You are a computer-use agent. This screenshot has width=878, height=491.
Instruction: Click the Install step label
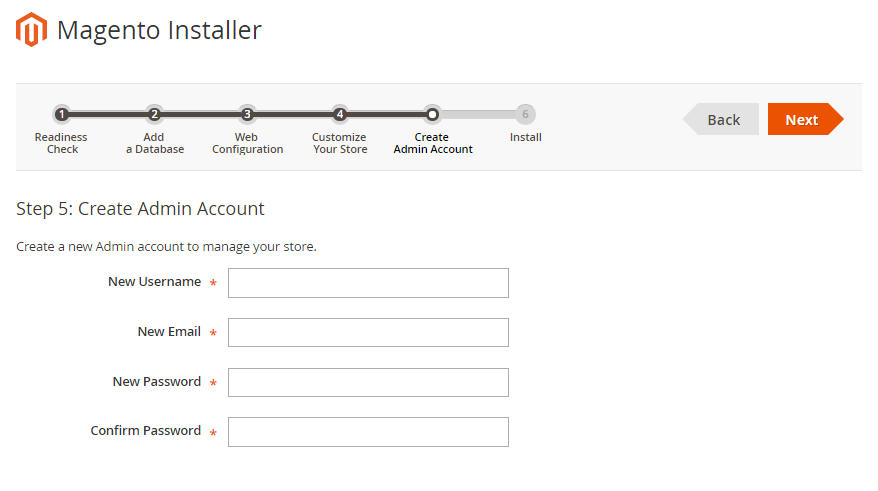(525, 137)
